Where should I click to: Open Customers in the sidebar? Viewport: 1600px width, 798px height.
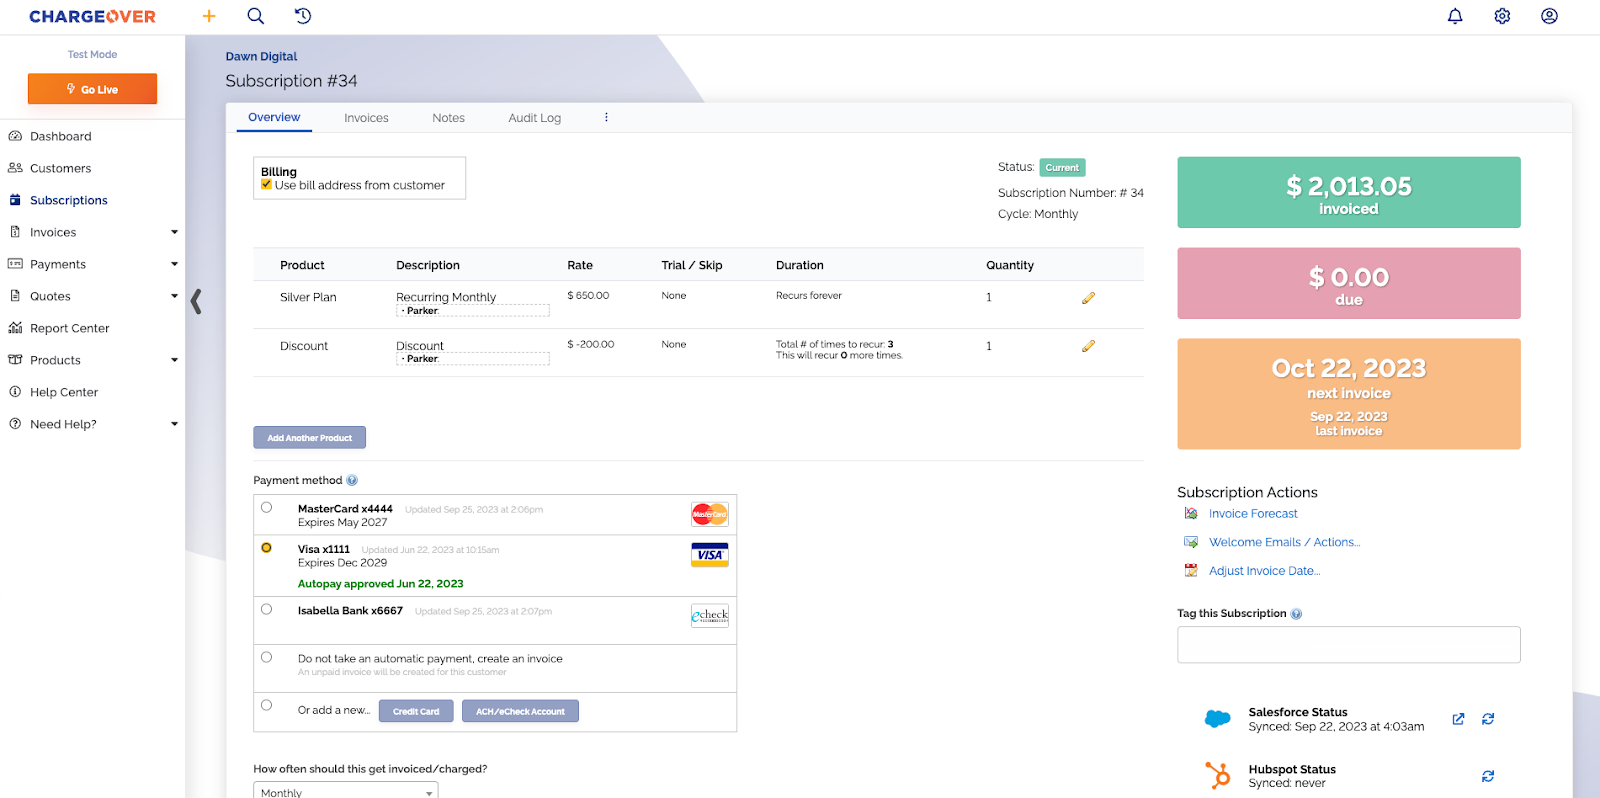point(60,168)
